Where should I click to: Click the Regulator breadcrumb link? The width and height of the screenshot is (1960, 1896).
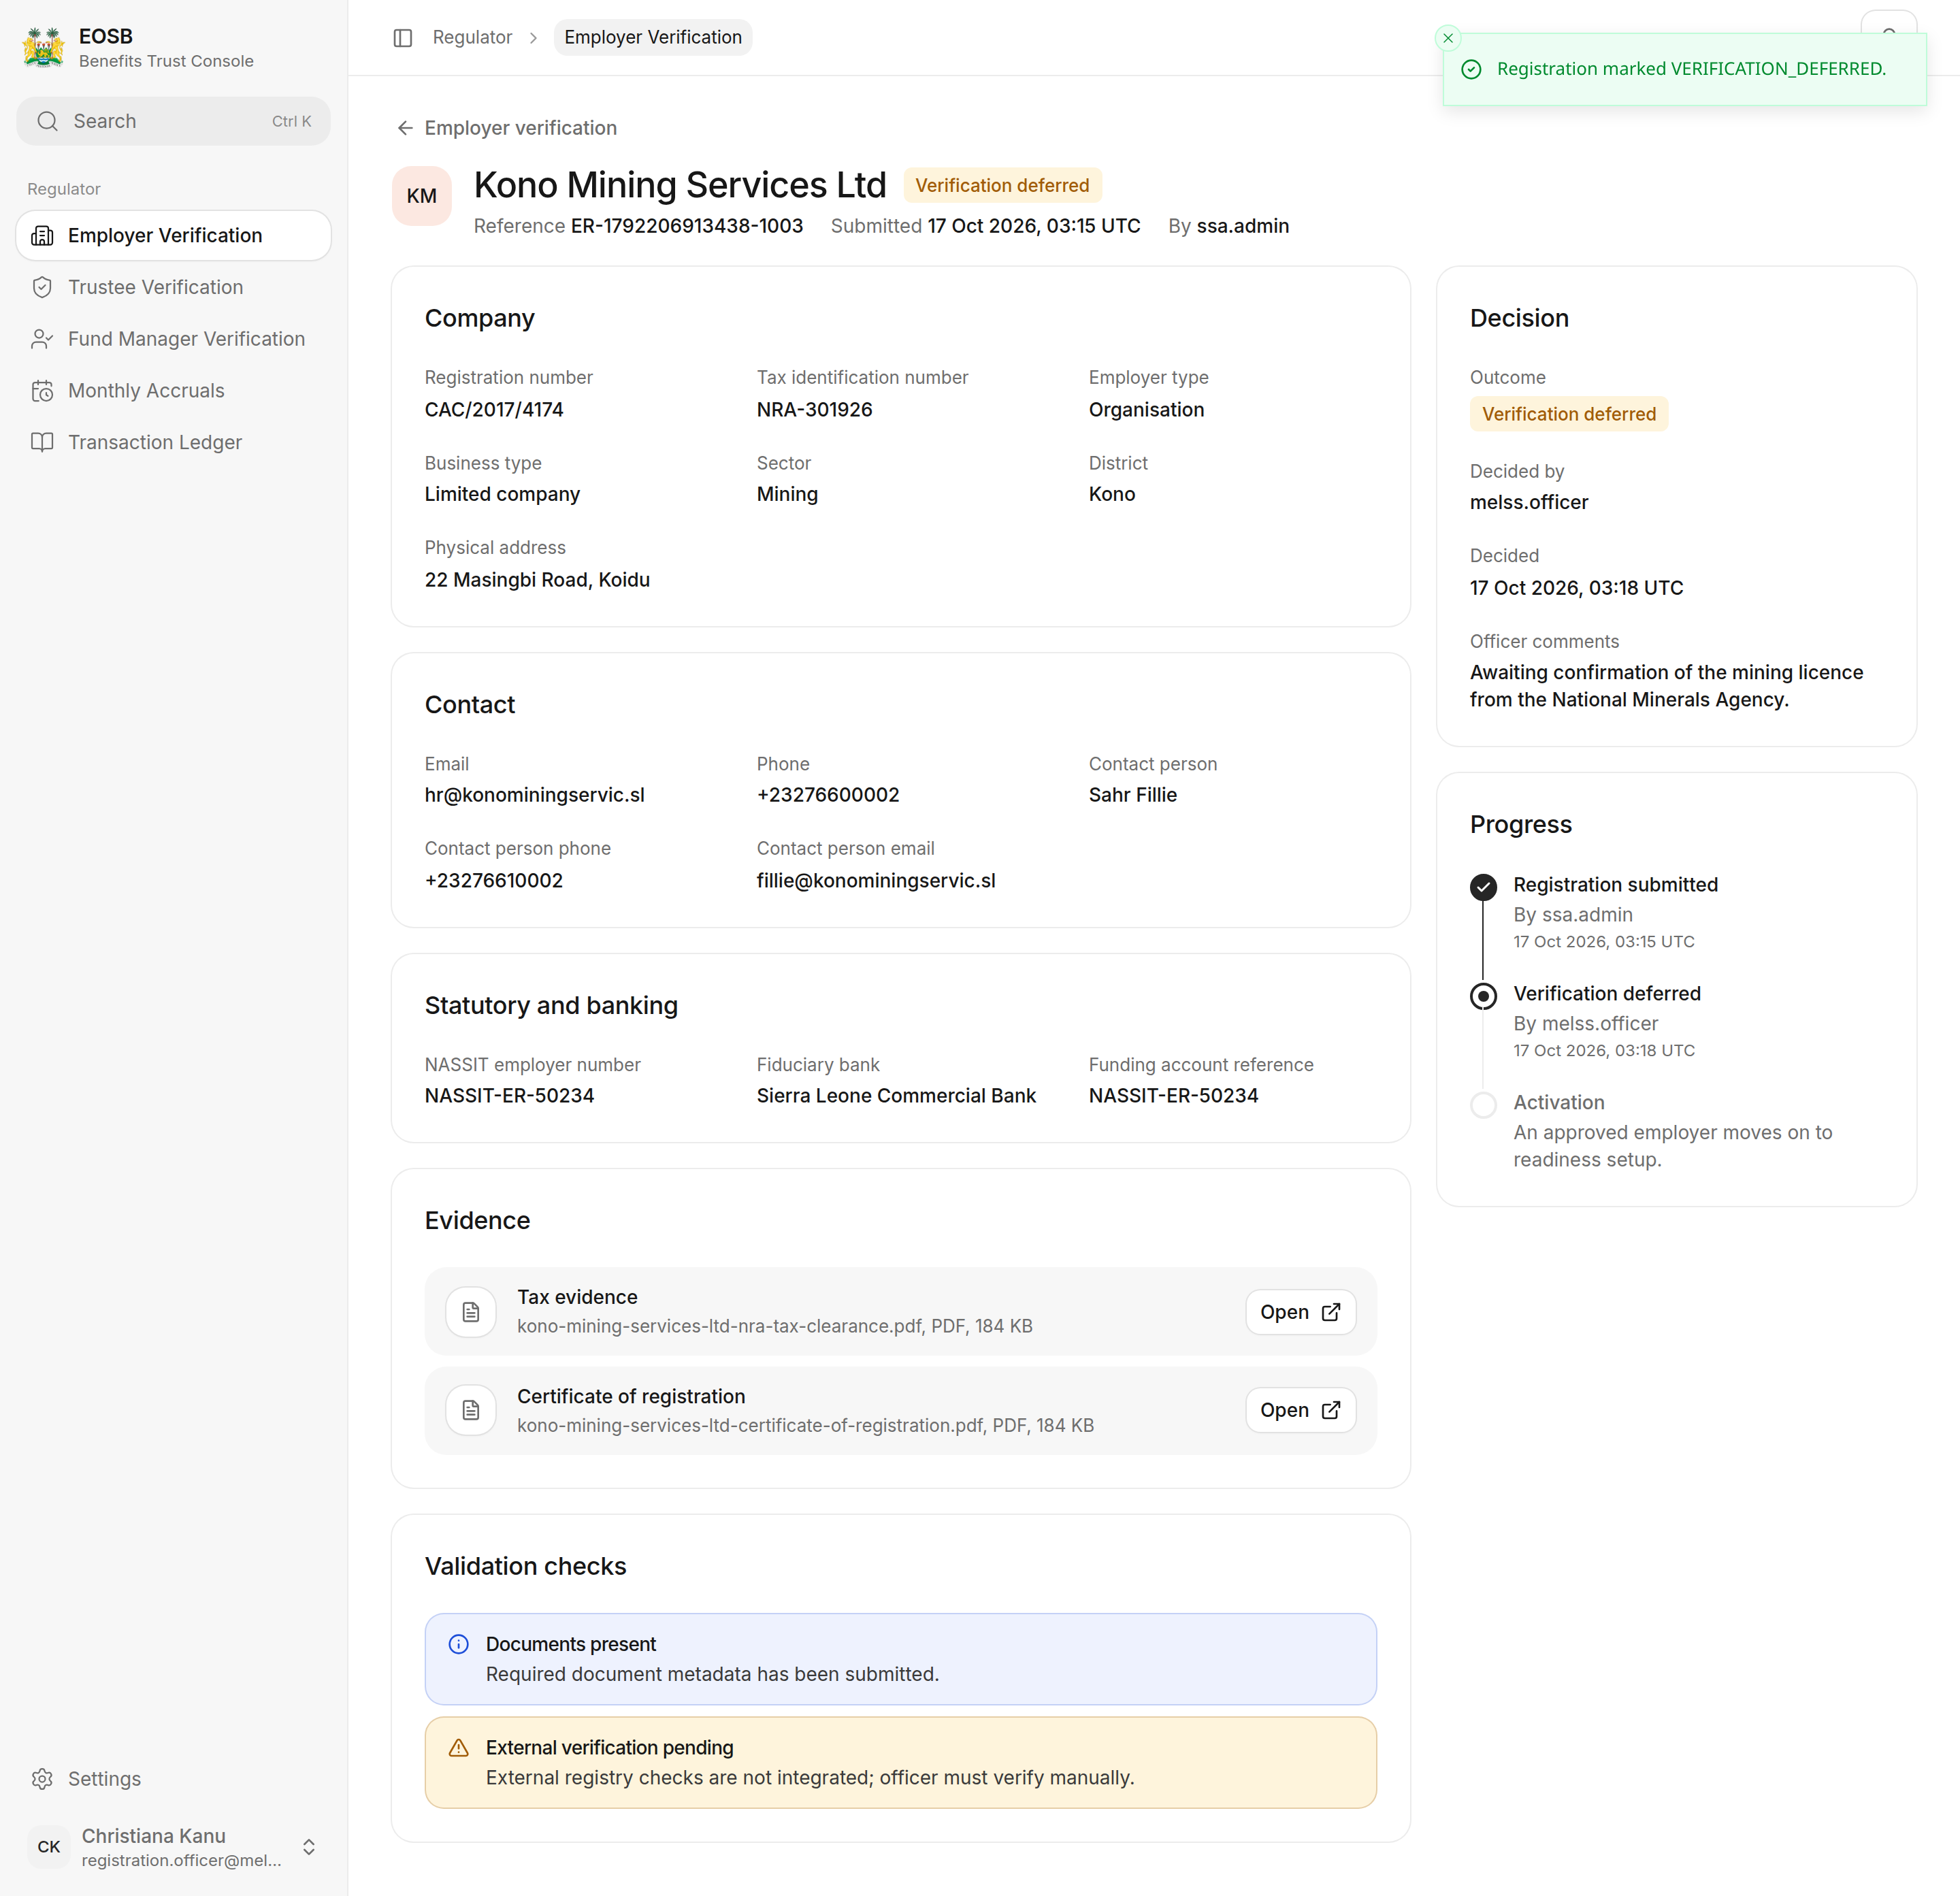pos(472,38)
